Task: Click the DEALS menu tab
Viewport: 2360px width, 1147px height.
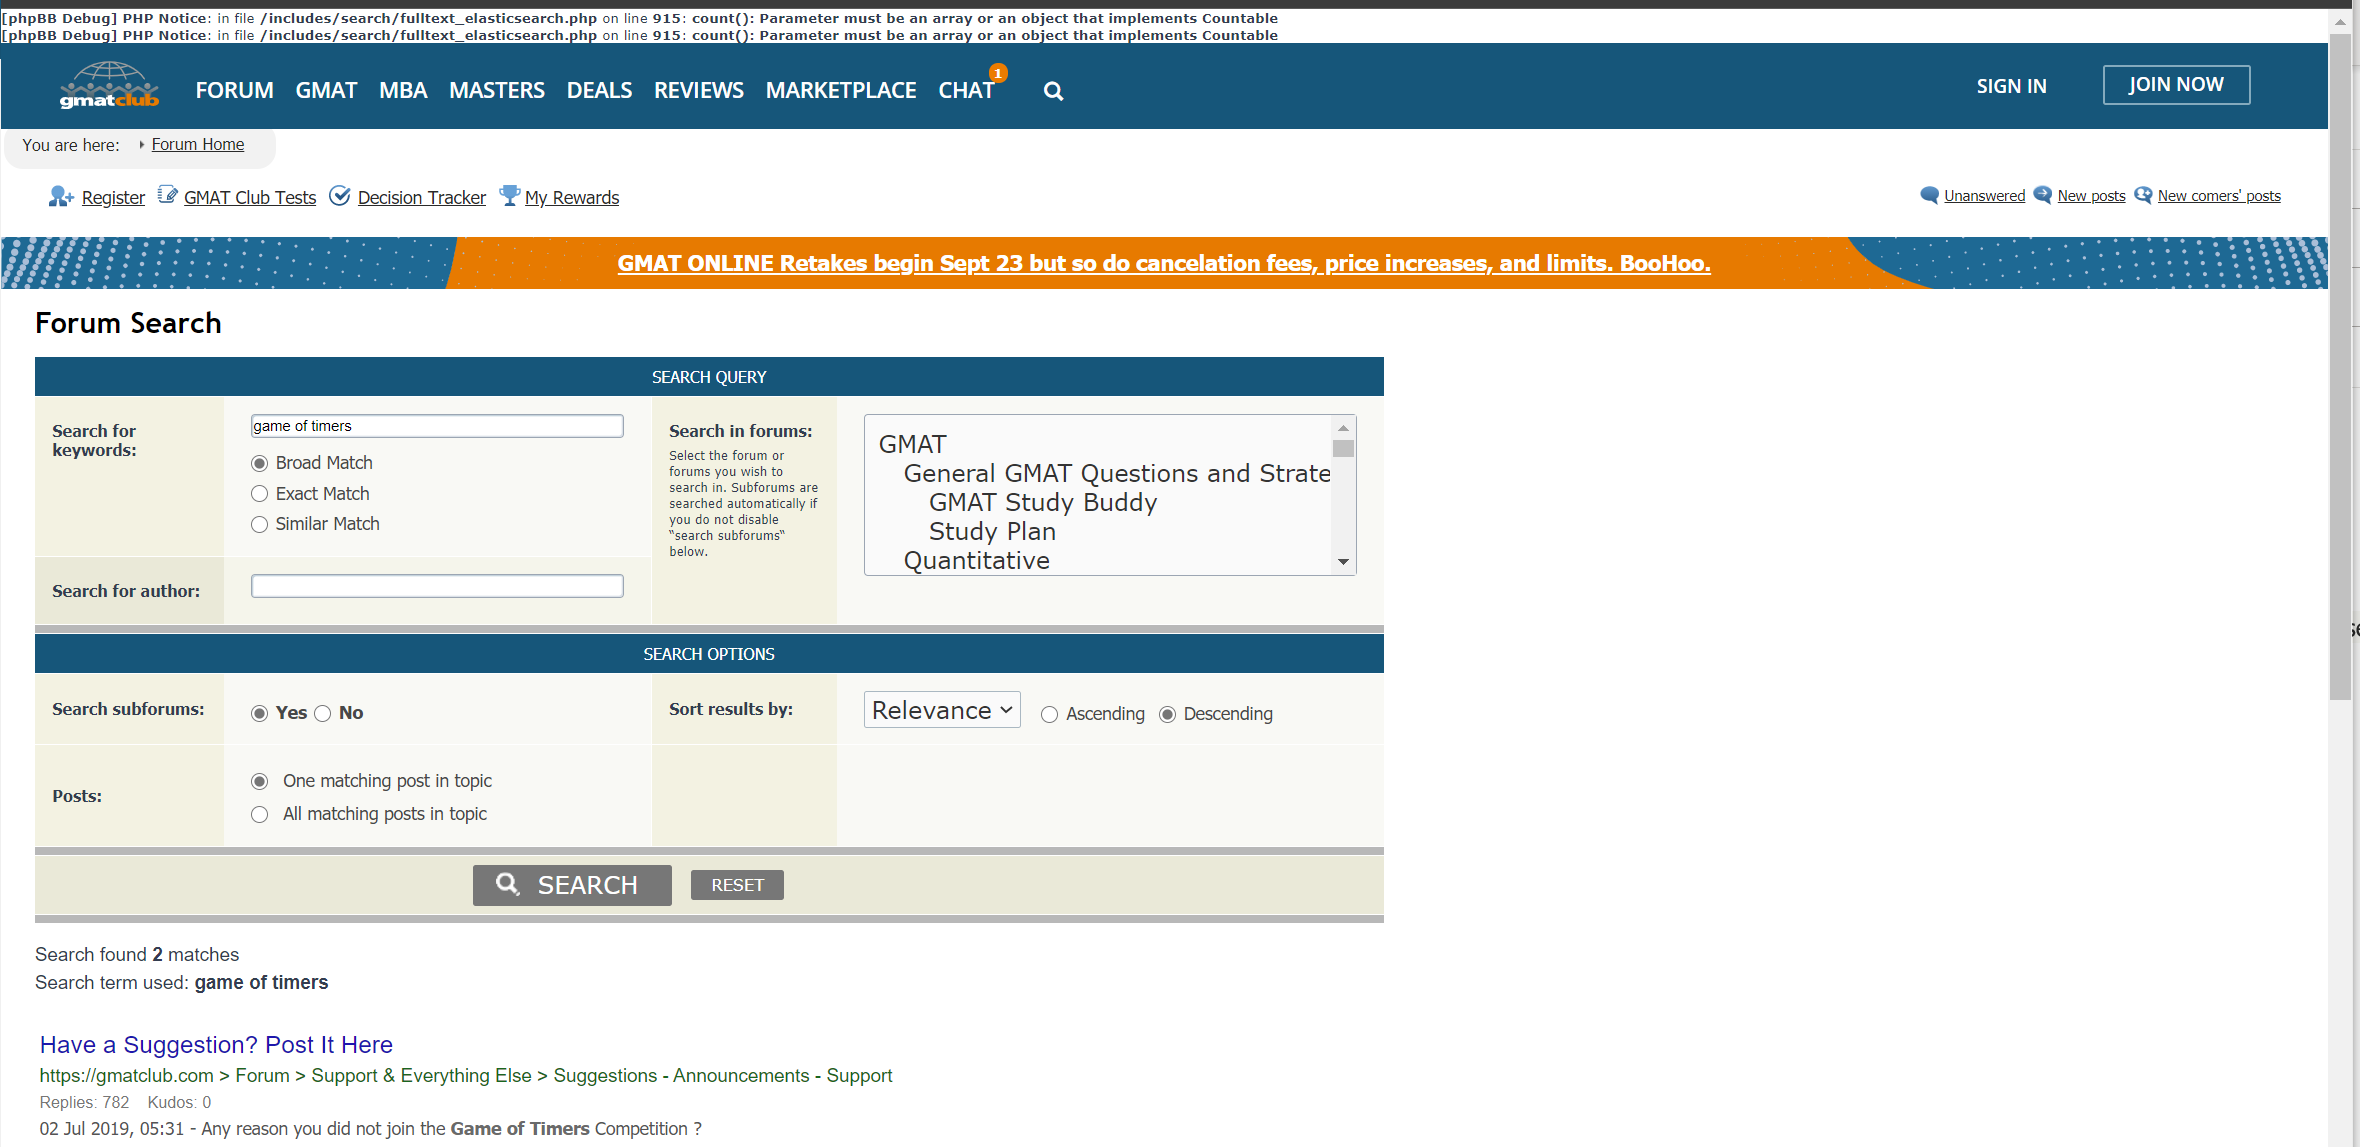Action: [601, 89]
